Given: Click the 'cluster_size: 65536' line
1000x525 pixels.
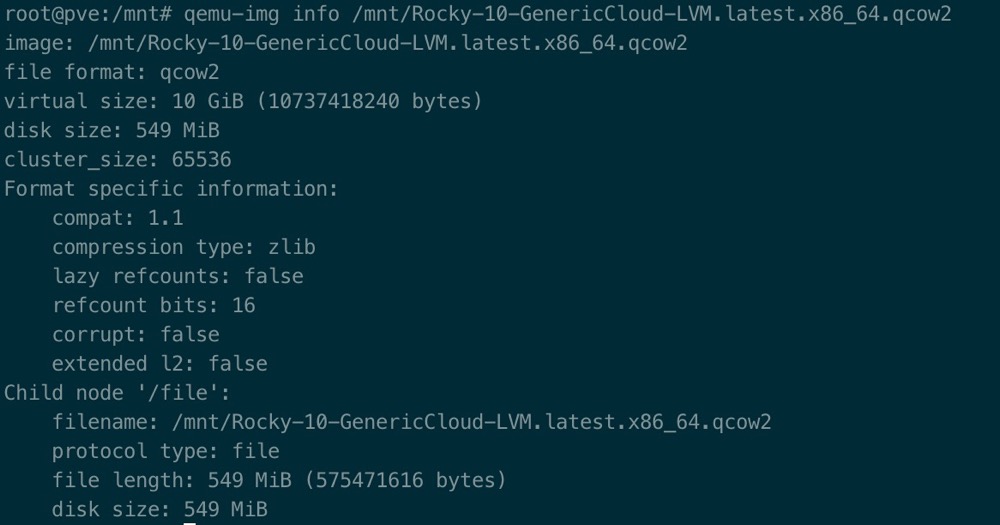Looking at the screenshot, I should click(117, 160).
